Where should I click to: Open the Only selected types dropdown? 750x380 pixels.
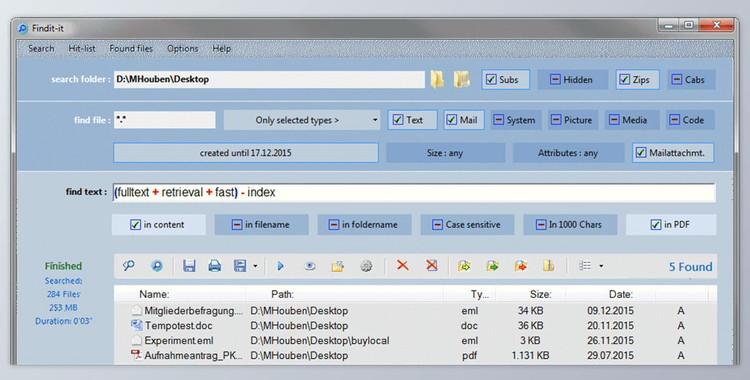point(302,120)
